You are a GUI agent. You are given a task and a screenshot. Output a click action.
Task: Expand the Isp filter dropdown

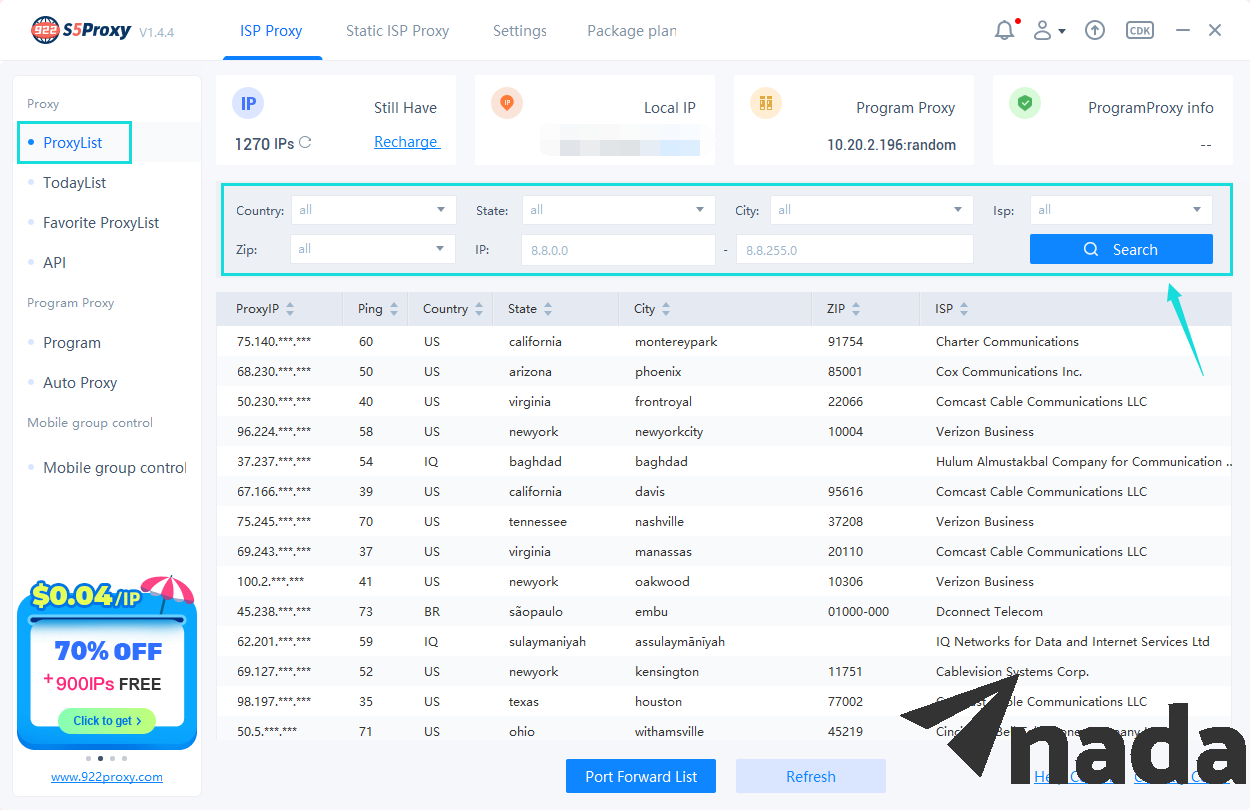(1121, 210)
